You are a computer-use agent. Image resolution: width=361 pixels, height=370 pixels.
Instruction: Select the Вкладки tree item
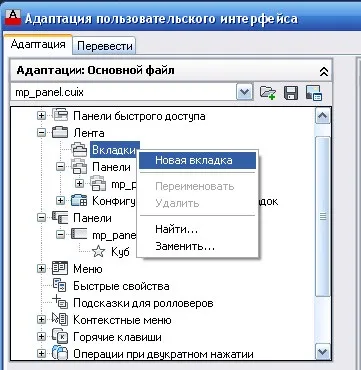pyautogui.click(x=114, y=150)
